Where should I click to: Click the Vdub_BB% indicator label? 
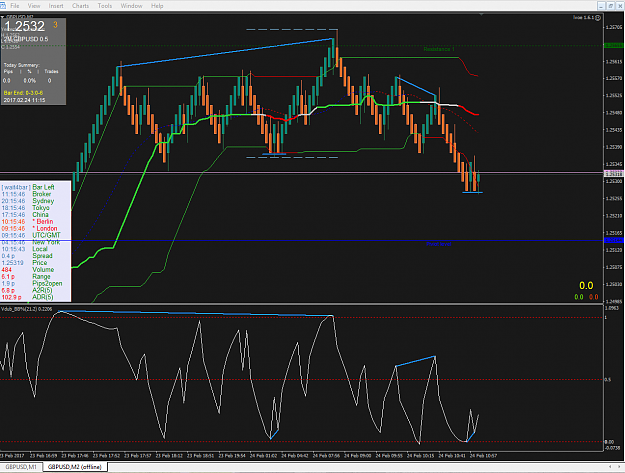click(27, 309)
